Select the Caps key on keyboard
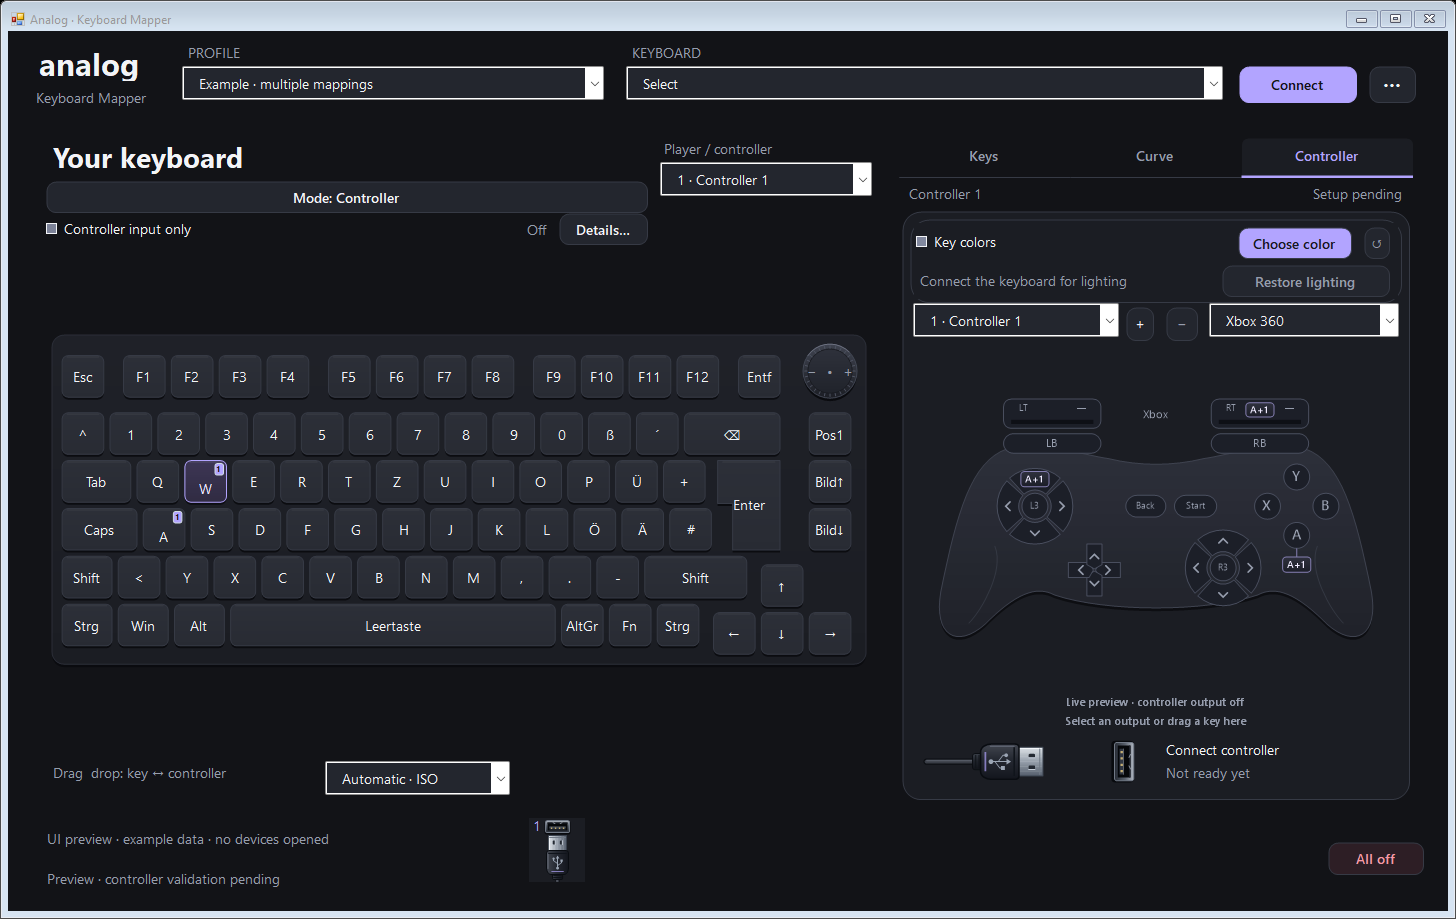The height and width of the screenshot is (919, 1456). click(99, 530)
